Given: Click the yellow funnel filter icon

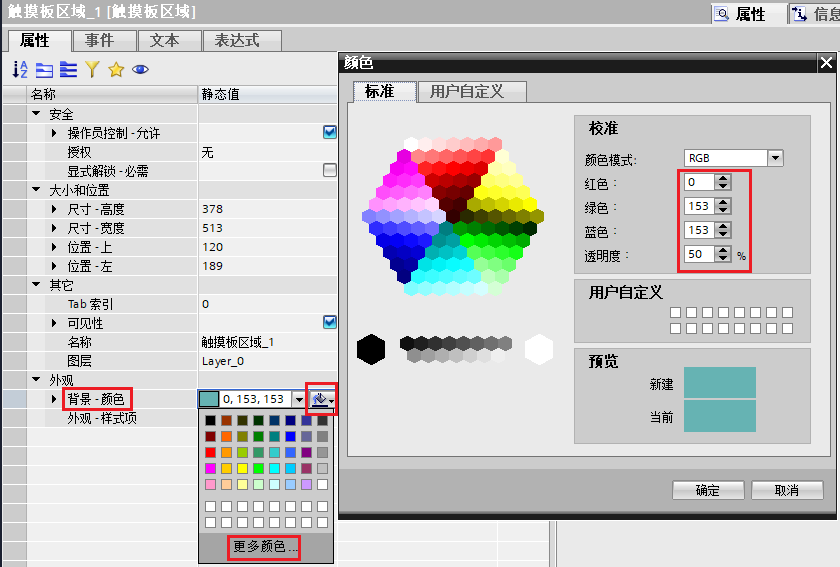Looking at the screenshot, I should point(92,69).
